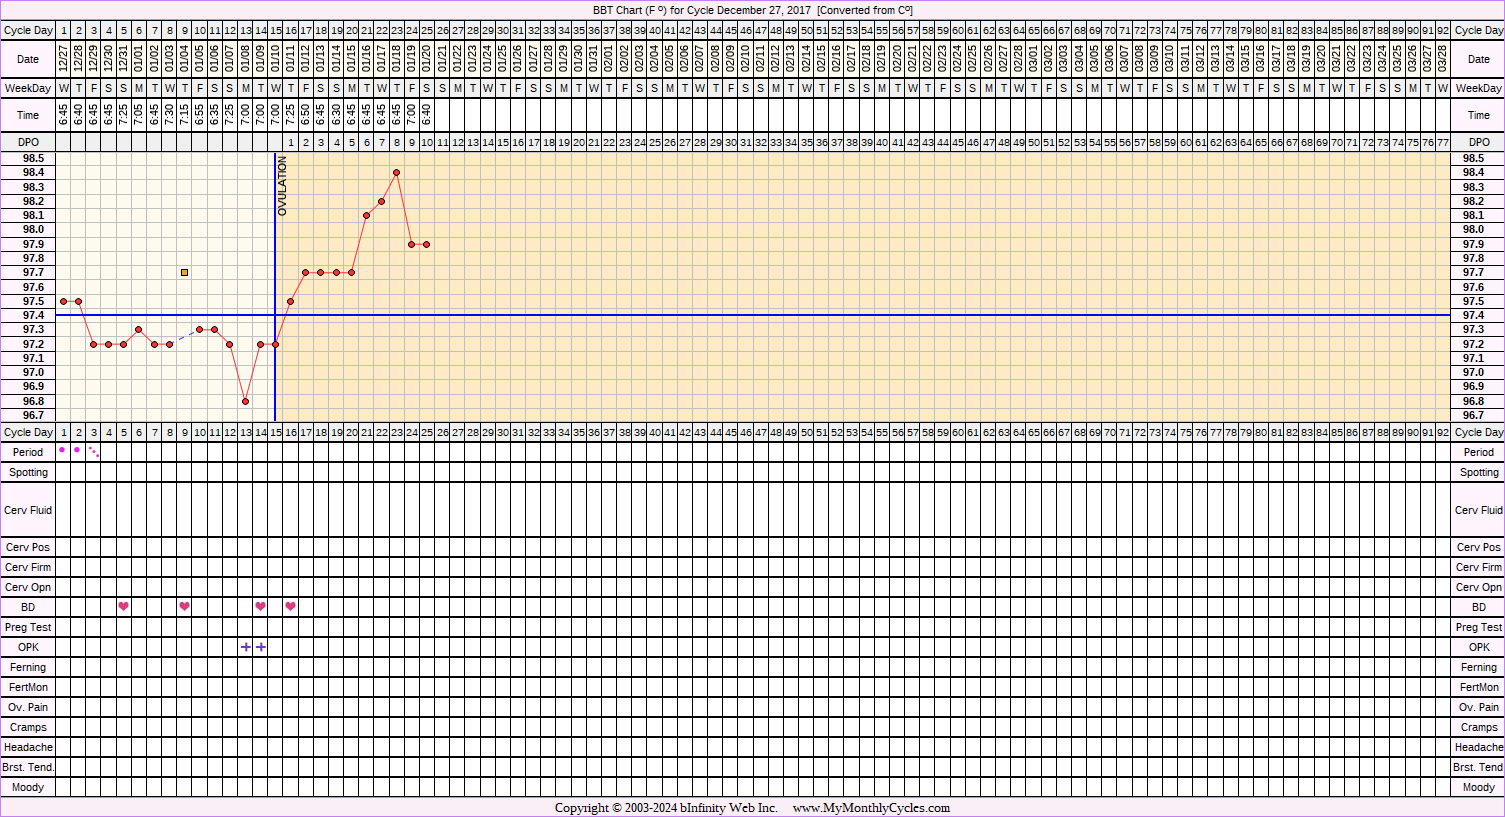Click the lowest temperature point at 96.8
The width and height of the screenshot is (1505, 817).
coord(245,401)
